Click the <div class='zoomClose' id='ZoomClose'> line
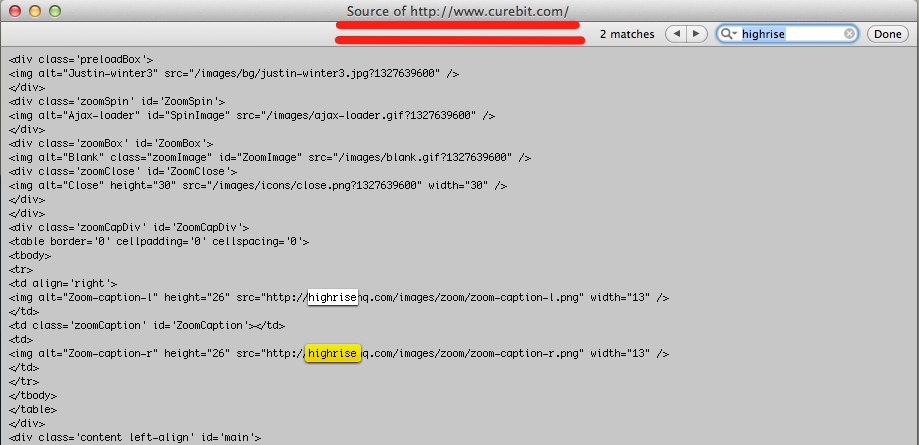Viewport: 919px width, 445px height. pyautogui.click(x=122, y=172)
